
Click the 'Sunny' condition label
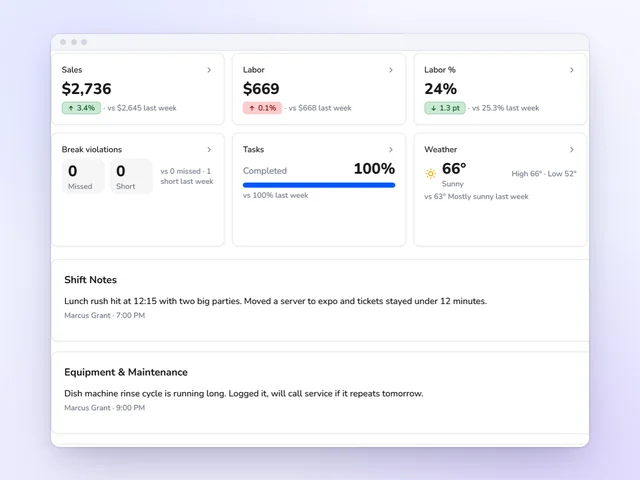[453, 184]
